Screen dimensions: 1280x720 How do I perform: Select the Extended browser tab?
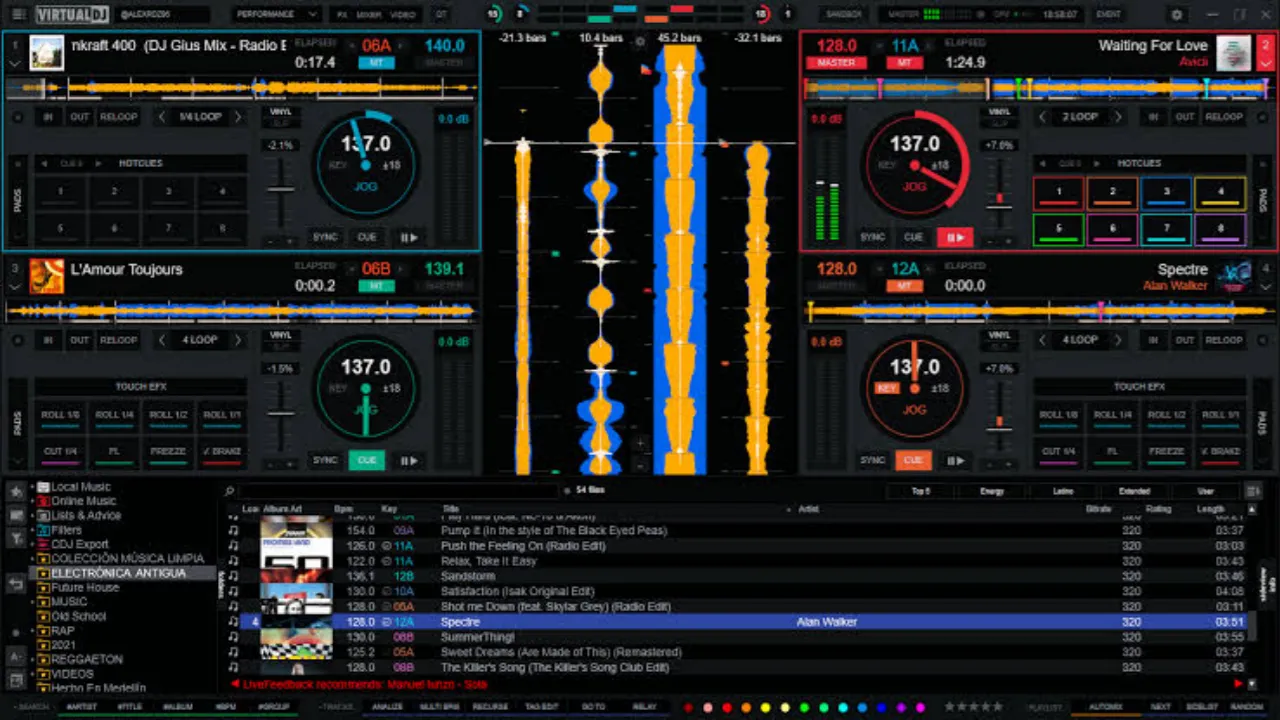coord(1134,491)
